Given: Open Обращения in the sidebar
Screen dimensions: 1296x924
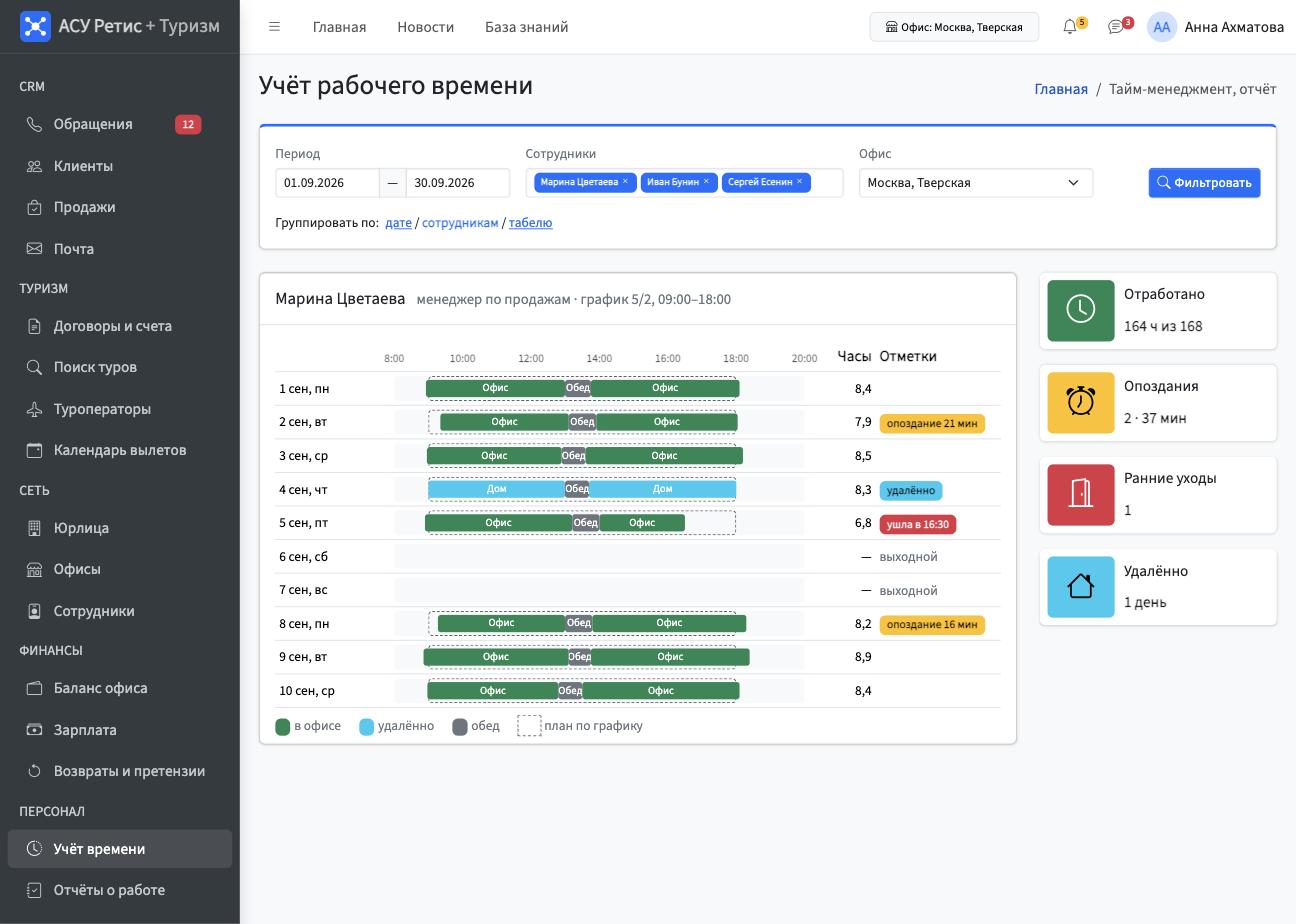Looking at the screenshot, I should tap(120, 124).
